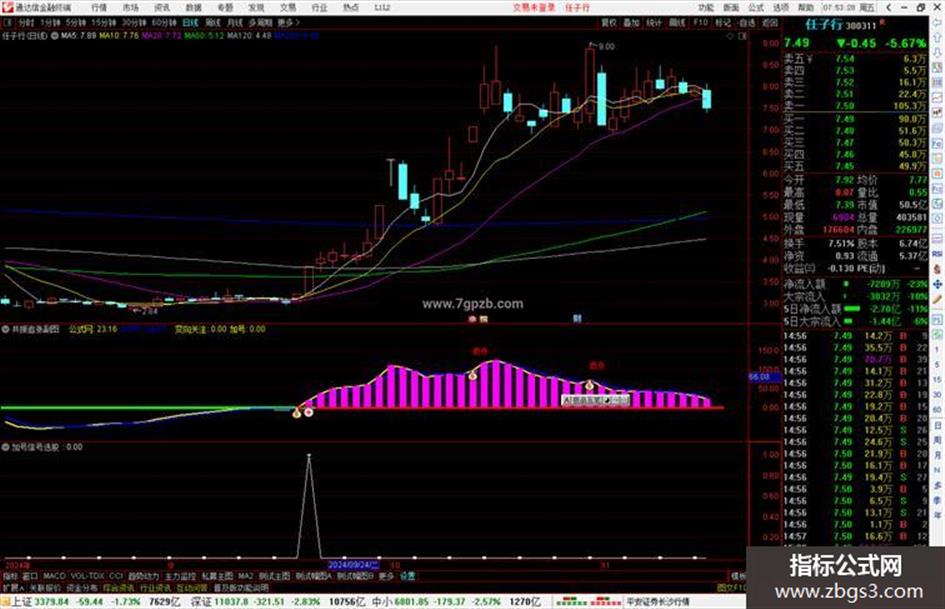Select the VOL-TDX indicator tab

coord(87,576)
